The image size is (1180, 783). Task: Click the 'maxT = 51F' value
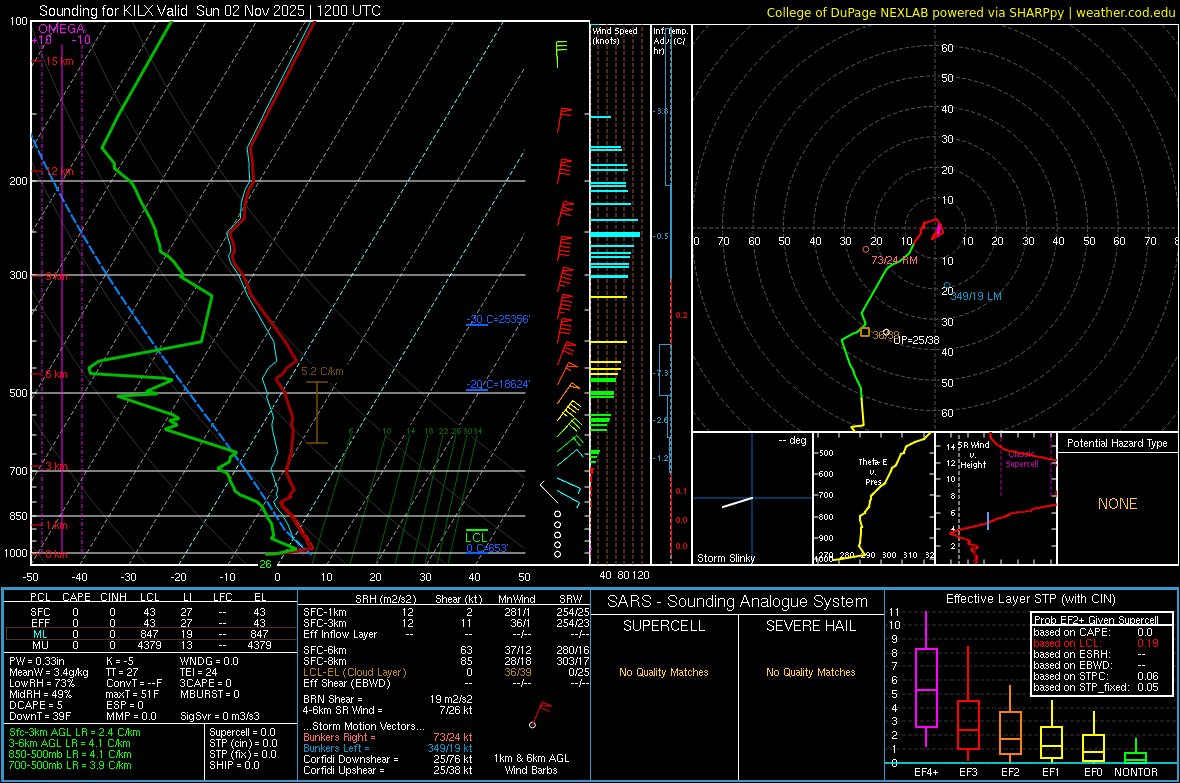click(x=132, y=694)
